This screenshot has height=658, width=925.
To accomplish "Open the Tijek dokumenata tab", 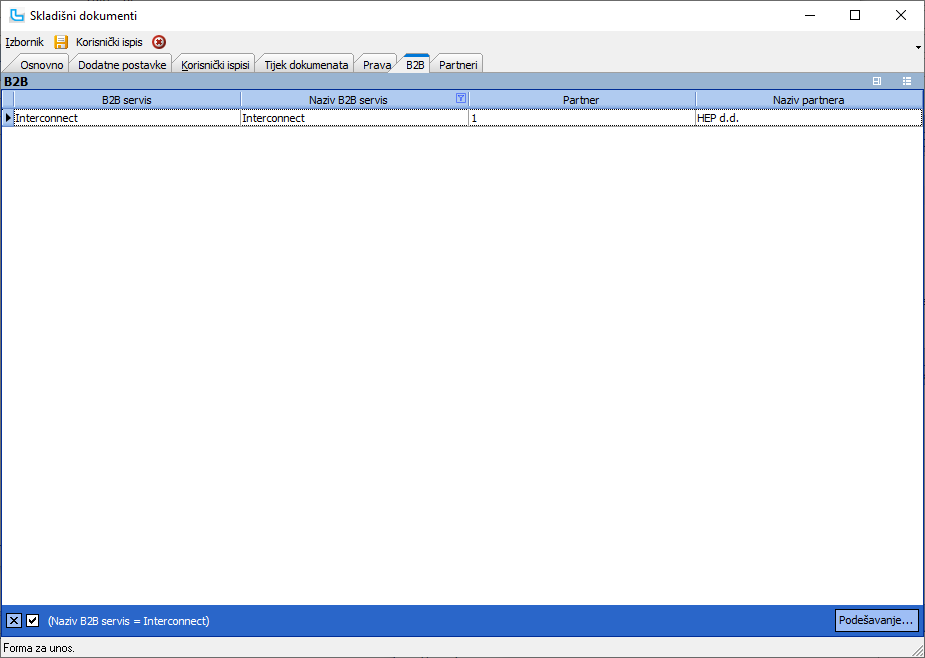I will pyautogui.click(x=306, y=65).
